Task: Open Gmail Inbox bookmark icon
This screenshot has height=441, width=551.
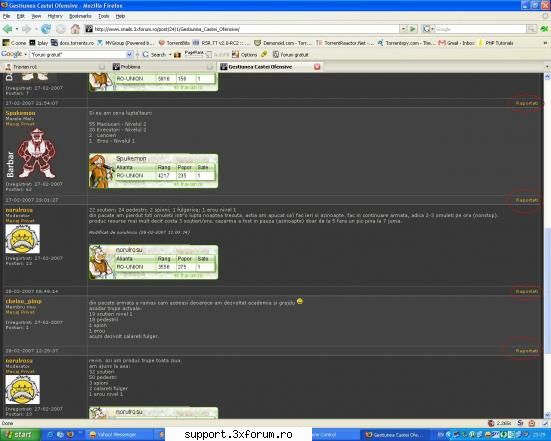Action: [x=442, y=43]
